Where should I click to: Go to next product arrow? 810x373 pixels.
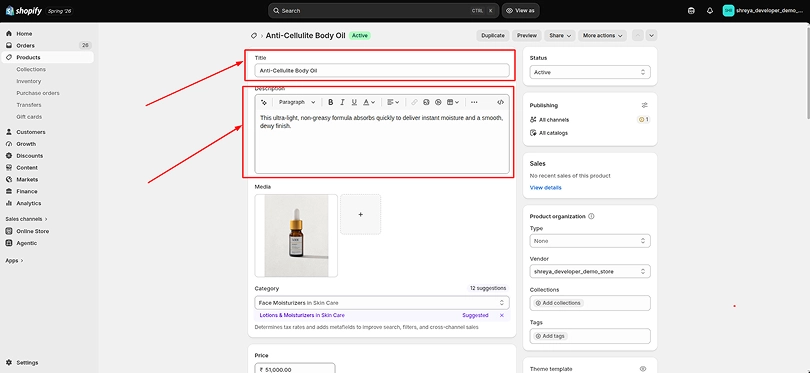651,36
